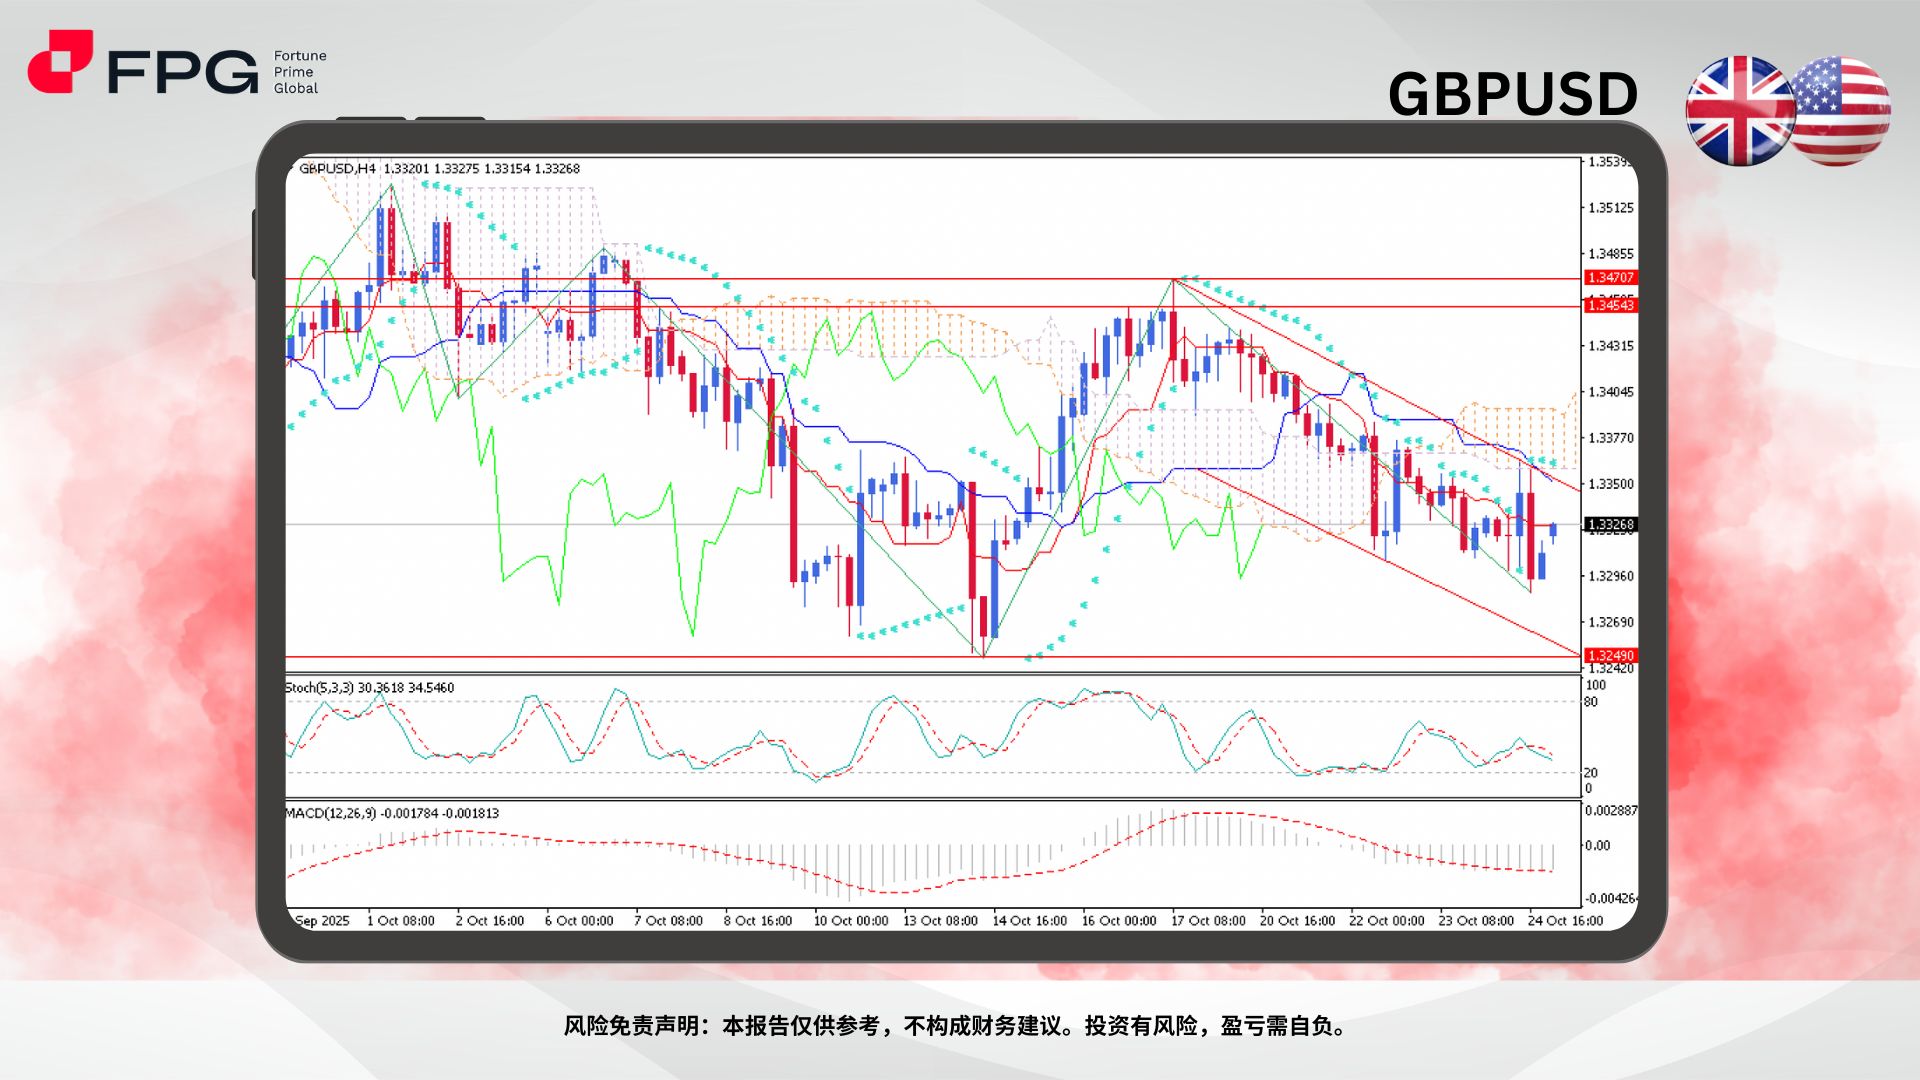Viewport: 1920px width, 1080px height.
Task: Click the 1.35125 price axis level
Action: pos(1610,208)
